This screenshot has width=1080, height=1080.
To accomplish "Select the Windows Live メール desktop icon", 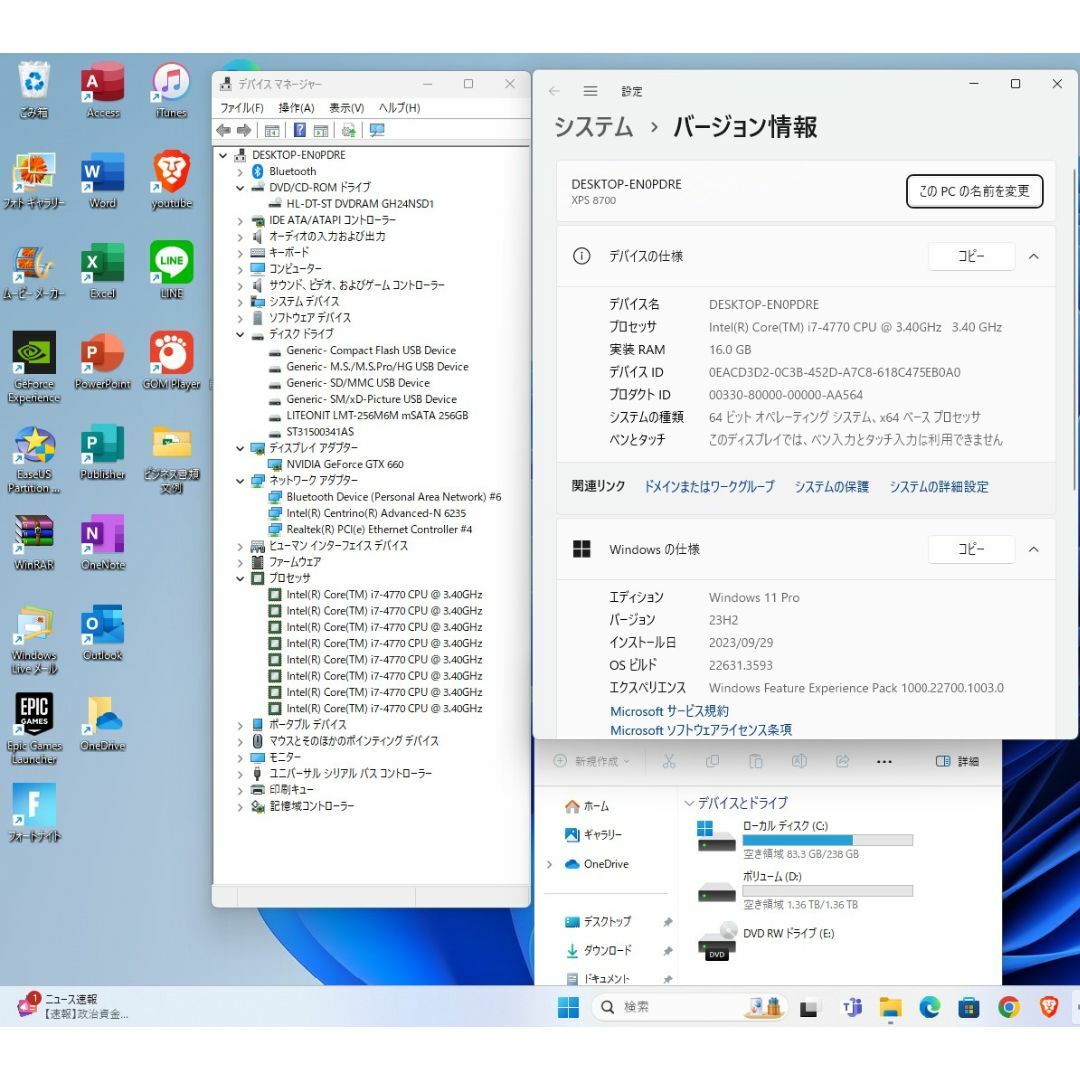I will pos(34,640).
